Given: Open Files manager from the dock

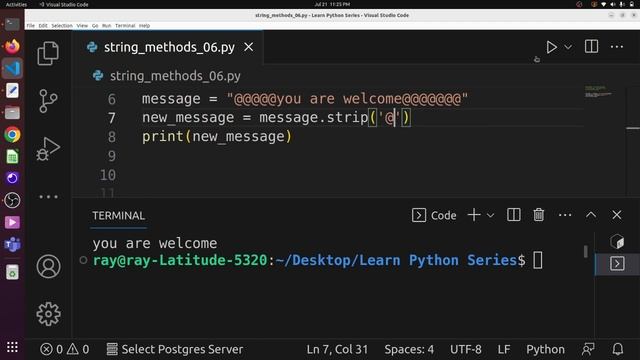Looking at the screenshot, I should (12, 113).
